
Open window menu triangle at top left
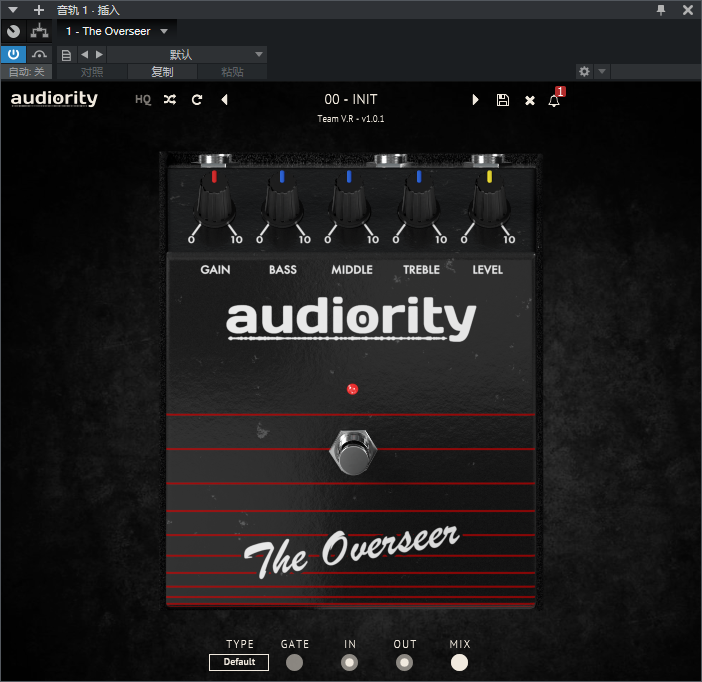[13, 10]
